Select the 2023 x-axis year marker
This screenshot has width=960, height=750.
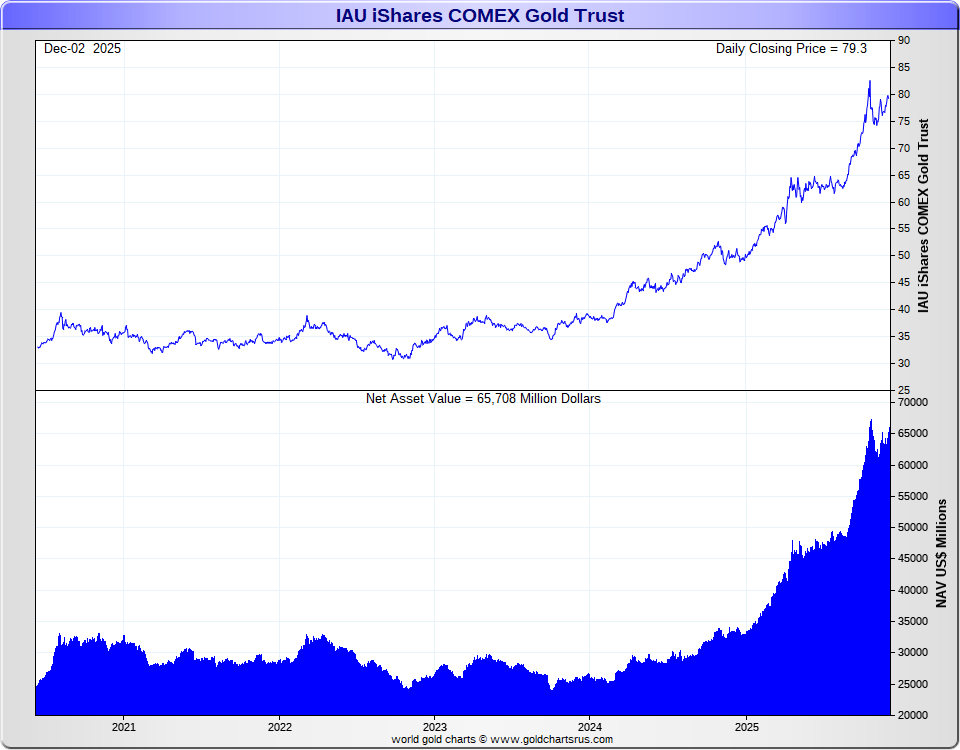[x=435, y=727]
